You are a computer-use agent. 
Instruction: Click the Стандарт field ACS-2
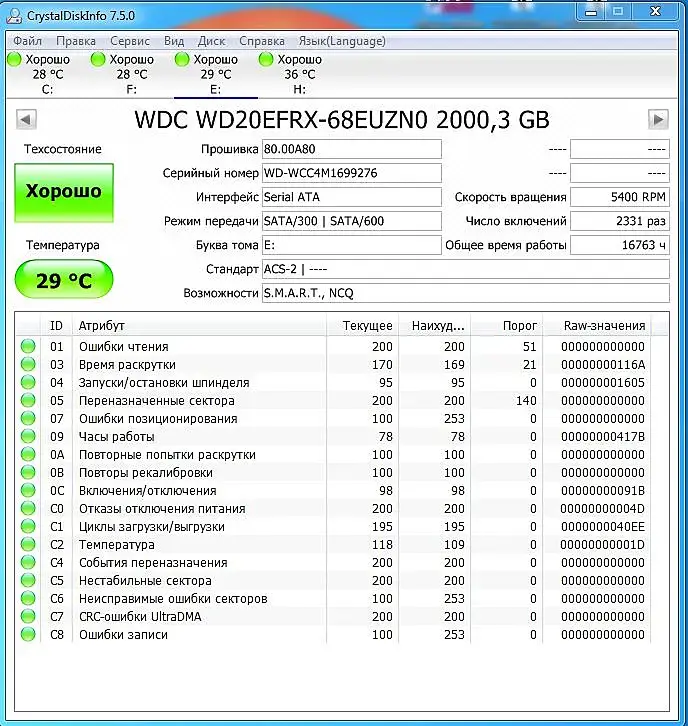tap(466, 269)
